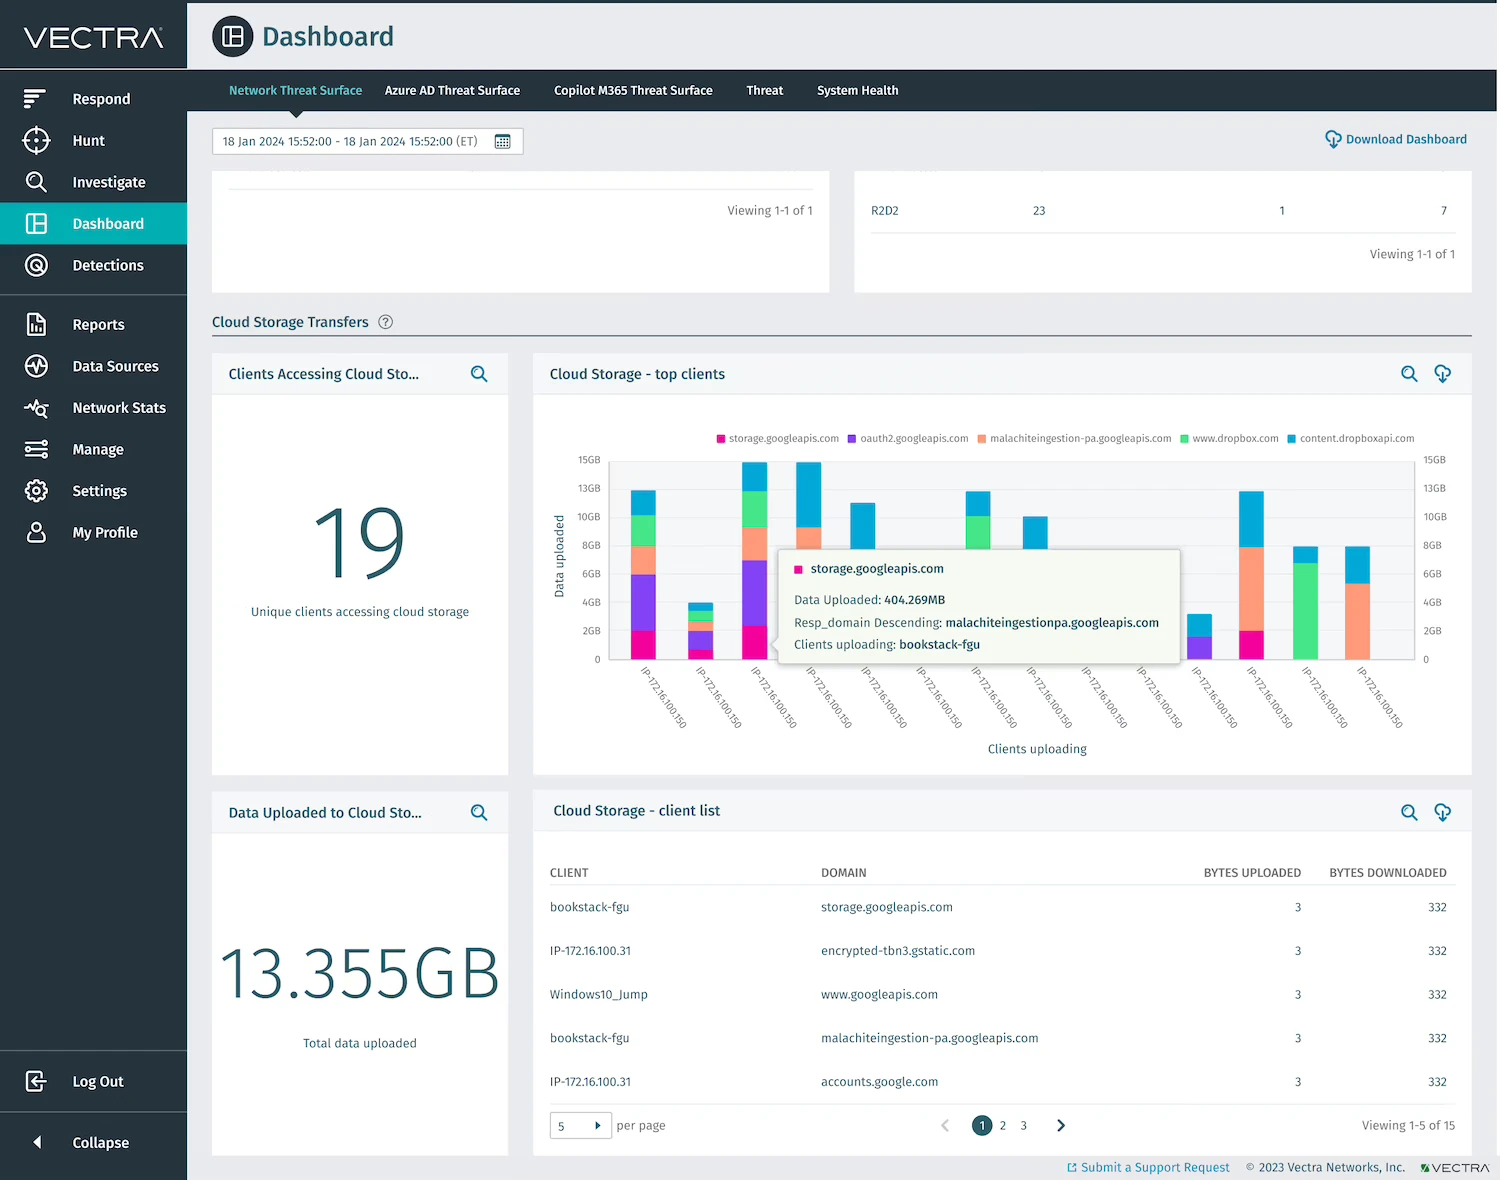Open the Respond section in the sidebar

point(100,98)
